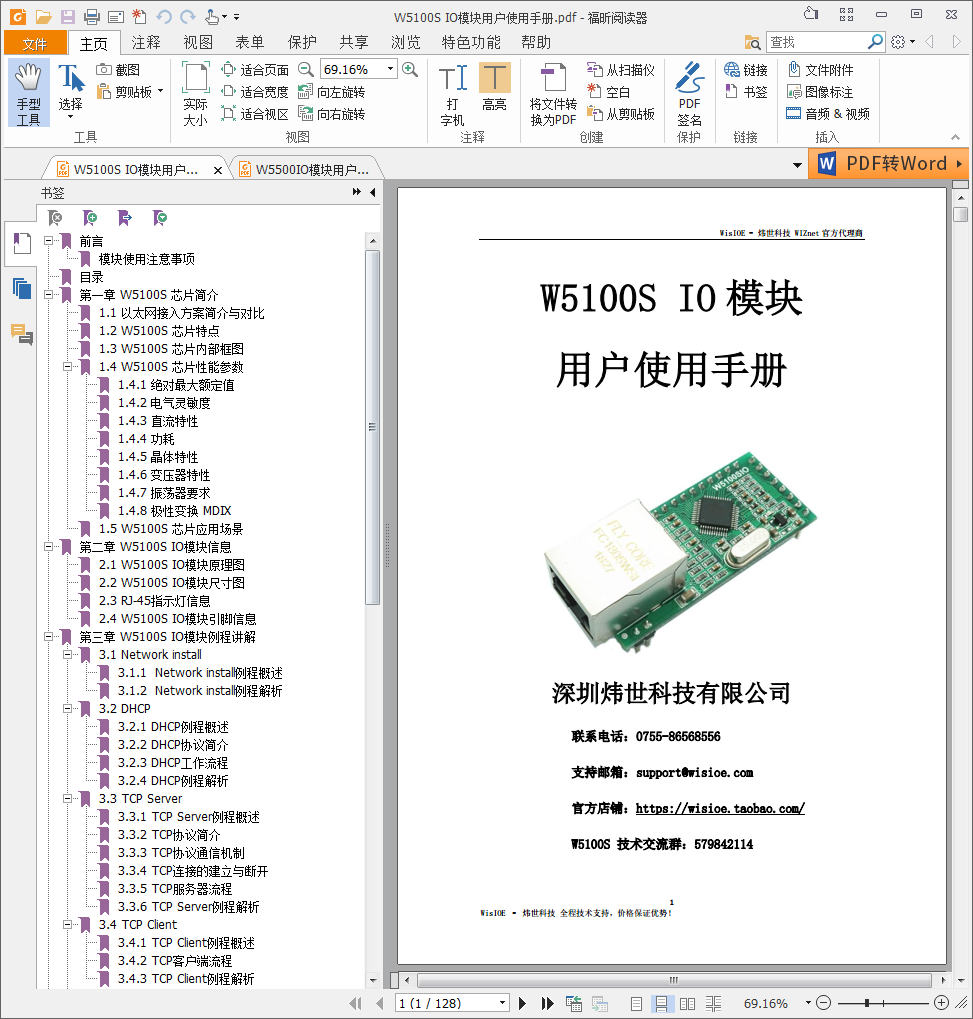The image size is (973, 1019).
Task: Click the ribbon zoom-in magnifier
Action: tap(410, 69)
